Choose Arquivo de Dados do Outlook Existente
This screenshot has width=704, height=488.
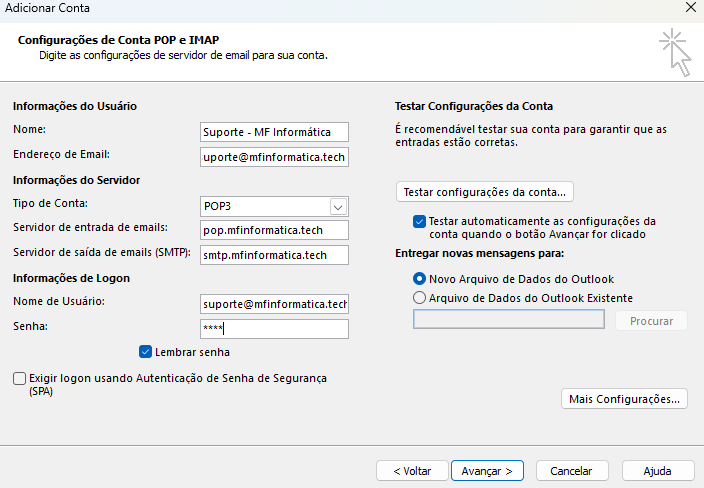coord(419,298)
